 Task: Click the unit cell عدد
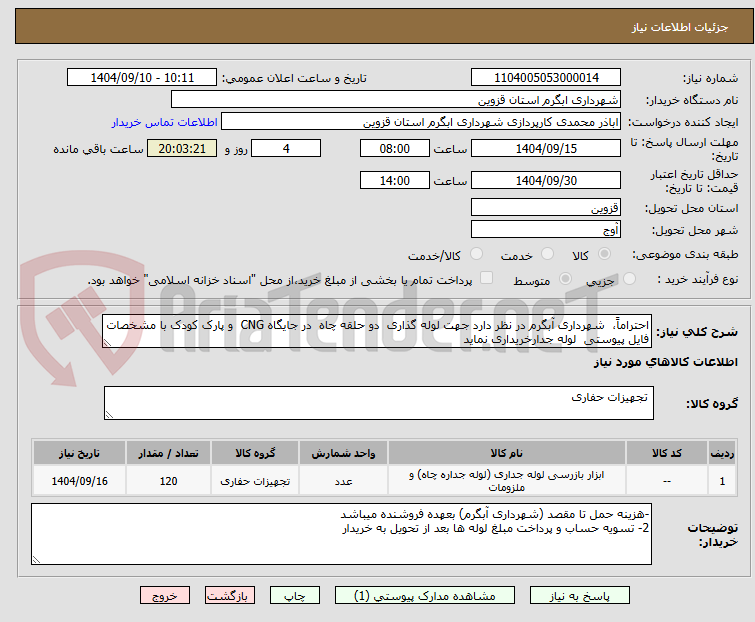click(343, 481)
